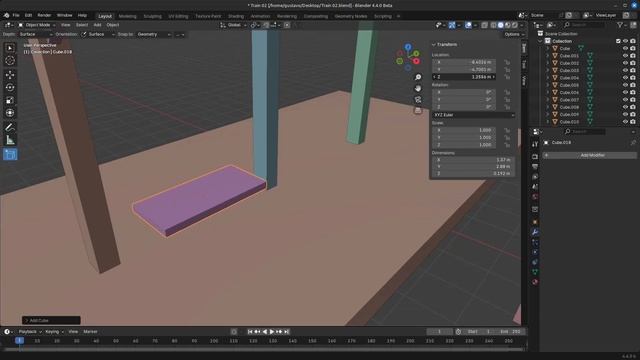Select the Select Box tool

pos(10,48)
